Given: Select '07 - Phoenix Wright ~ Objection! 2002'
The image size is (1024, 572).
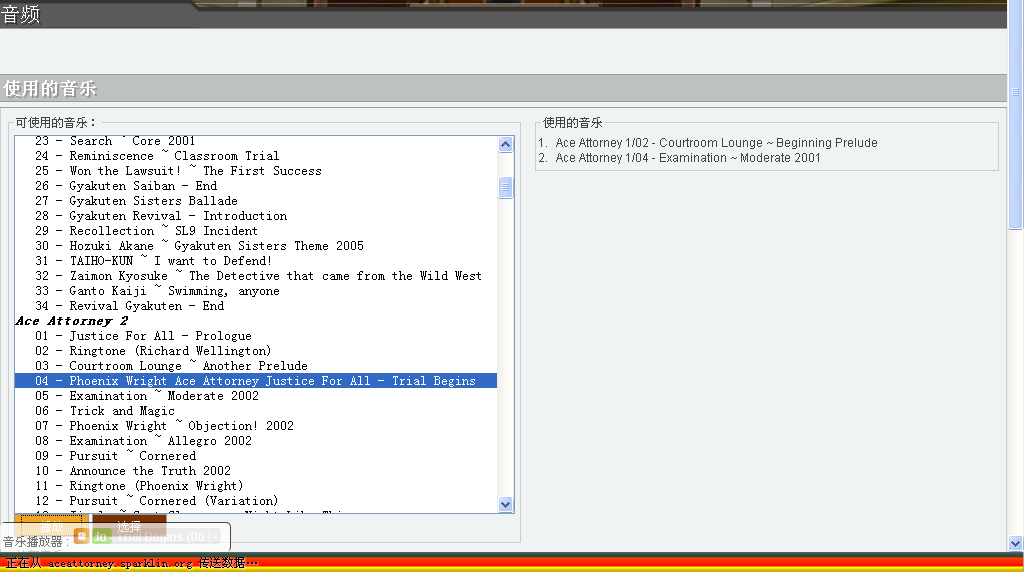Looking at the screenshot, I should tap(255, 426).
